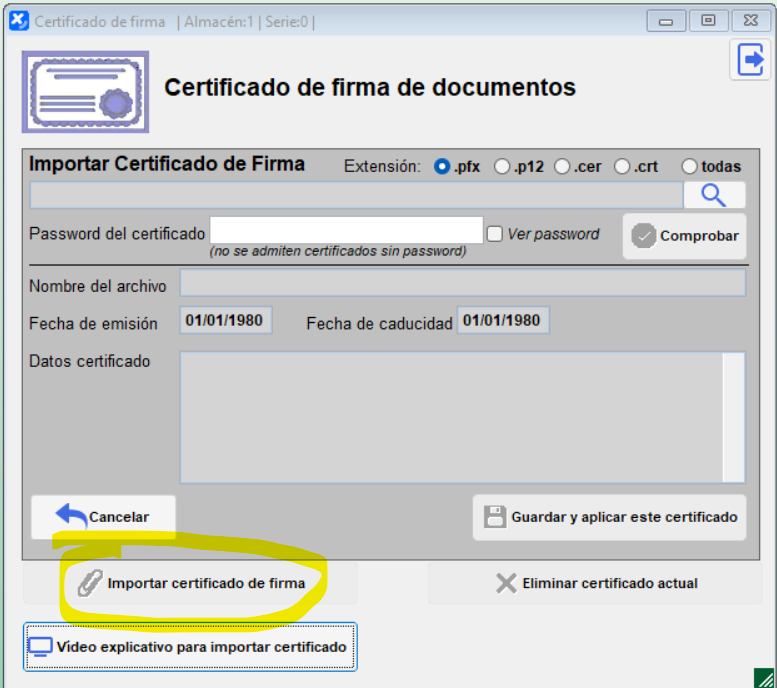
Task: Click the Datos certificado text area
Action: 451,417
